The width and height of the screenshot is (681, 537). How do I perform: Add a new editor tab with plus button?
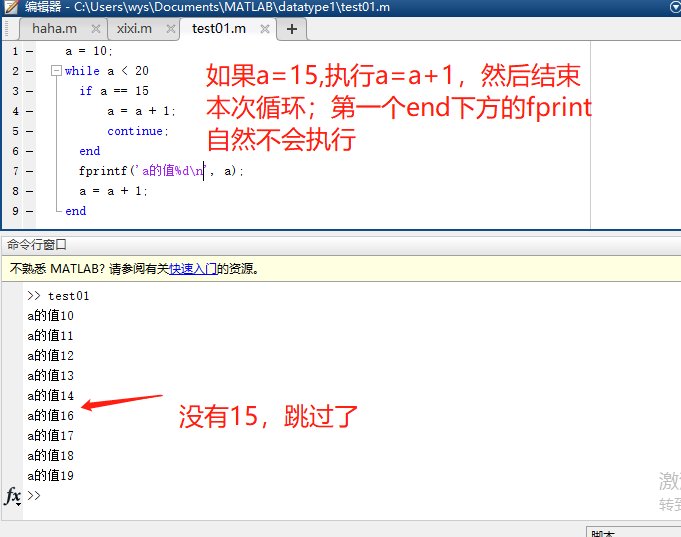[292, 29]
